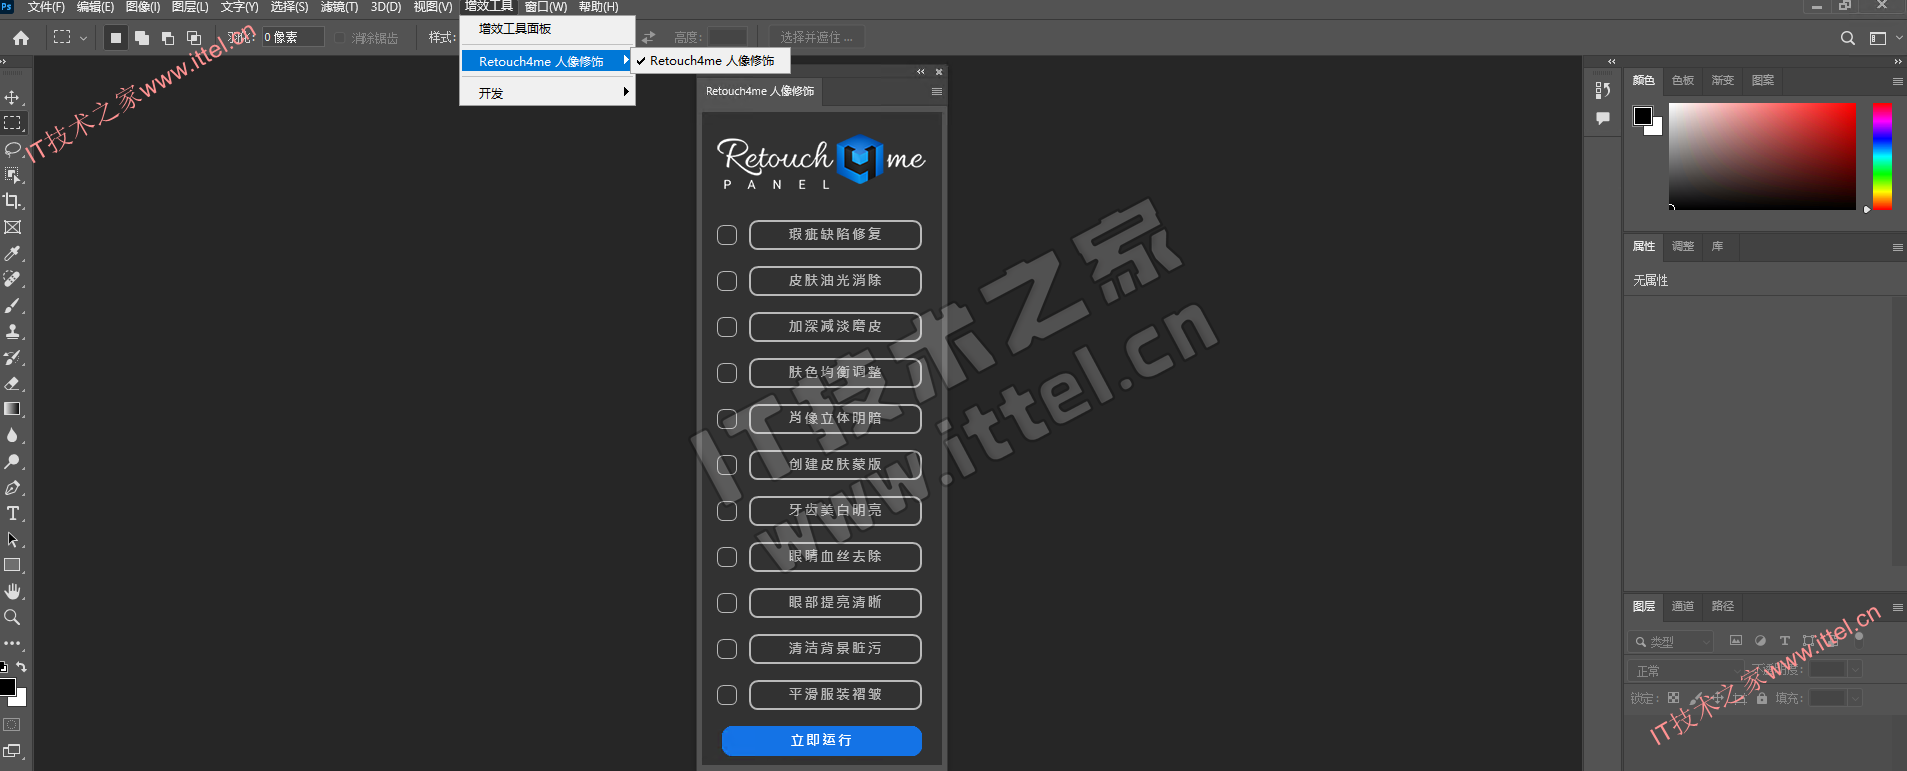
Task: Select the Clone Stamp tool
Action: point(12,331)
